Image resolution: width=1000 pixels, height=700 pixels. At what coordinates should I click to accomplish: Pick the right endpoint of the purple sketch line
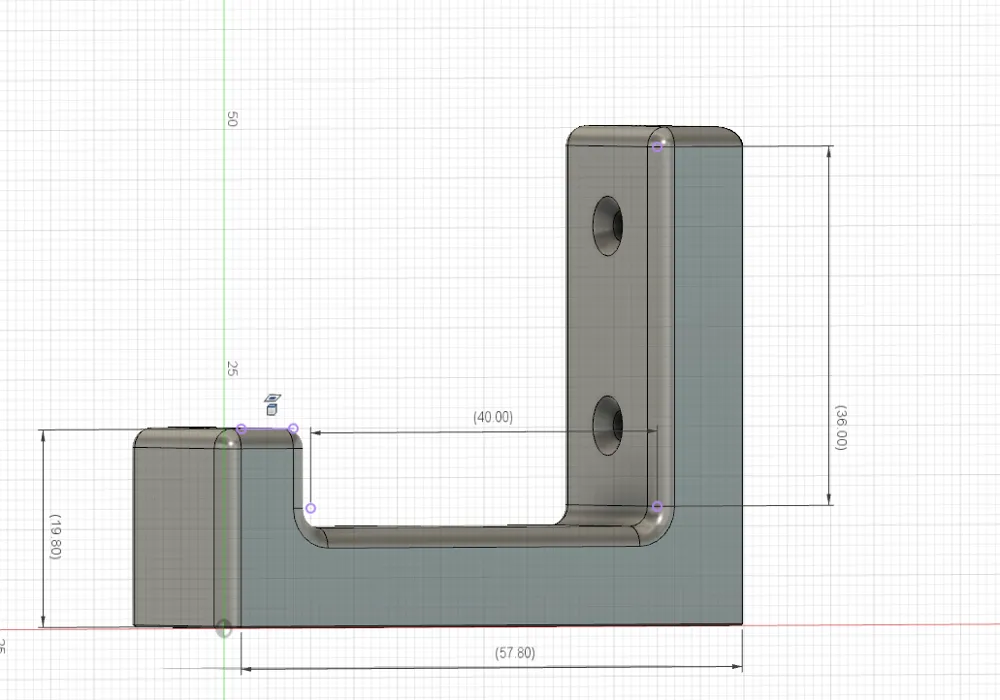click(293, 429)
